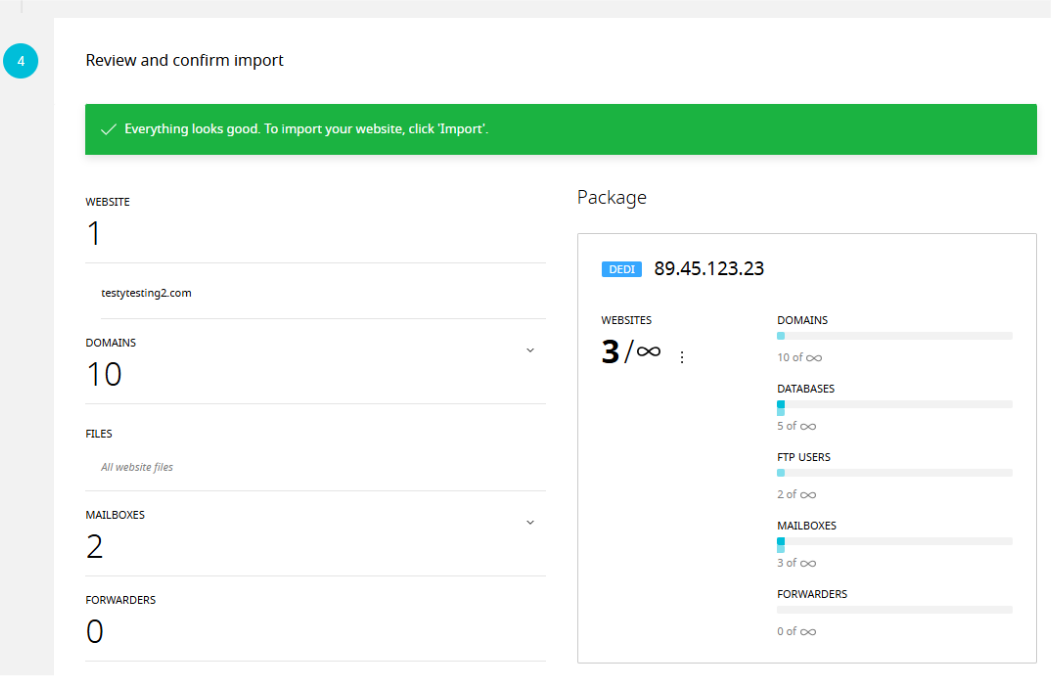Click the Domains count 10
This screenshot has height=676, width=1053.
pyautogui.click(x=104, y=375)
